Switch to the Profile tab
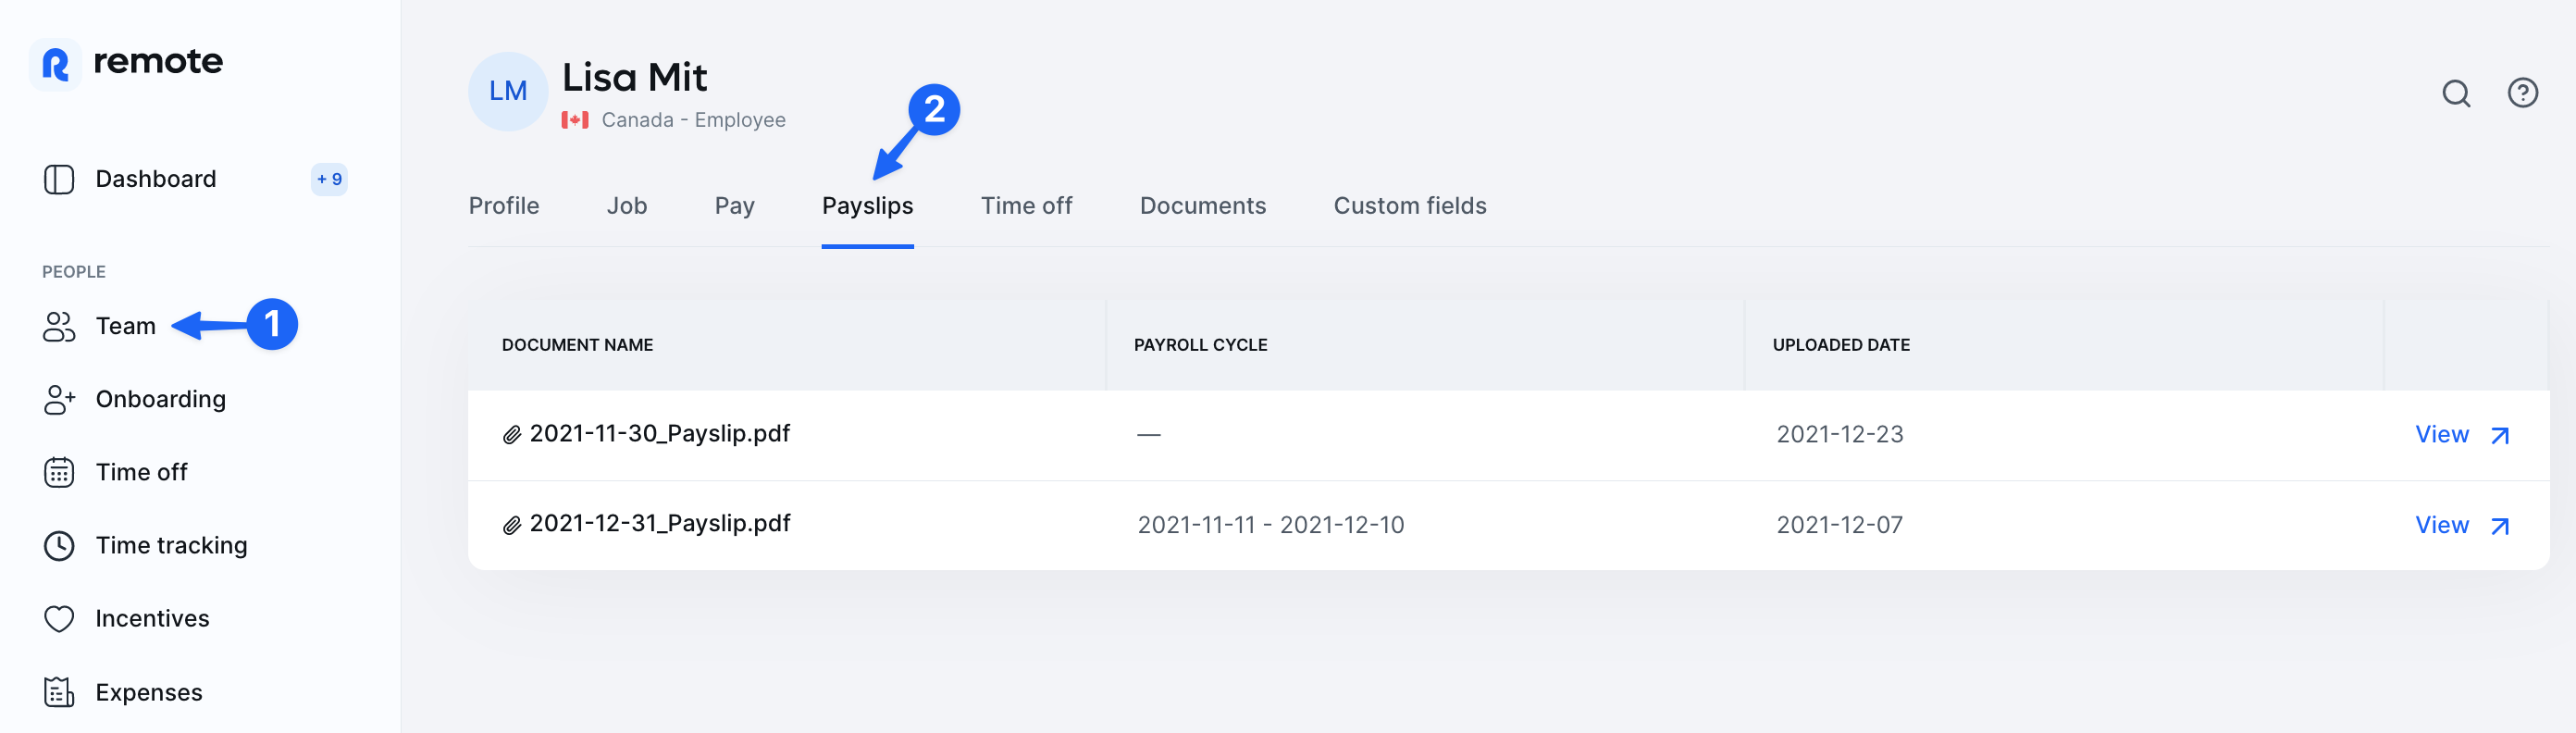This screenshot has height=733, width=2576. pos(504,206)
